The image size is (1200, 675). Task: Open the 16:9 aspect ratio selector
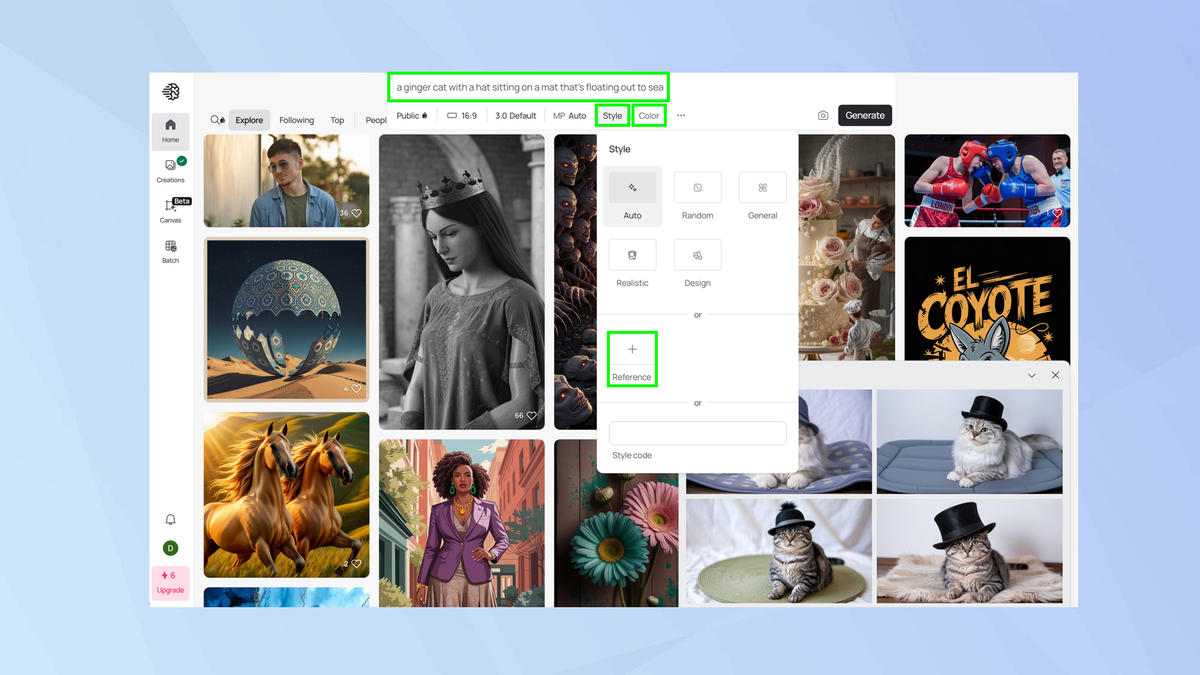coord(462,115)
